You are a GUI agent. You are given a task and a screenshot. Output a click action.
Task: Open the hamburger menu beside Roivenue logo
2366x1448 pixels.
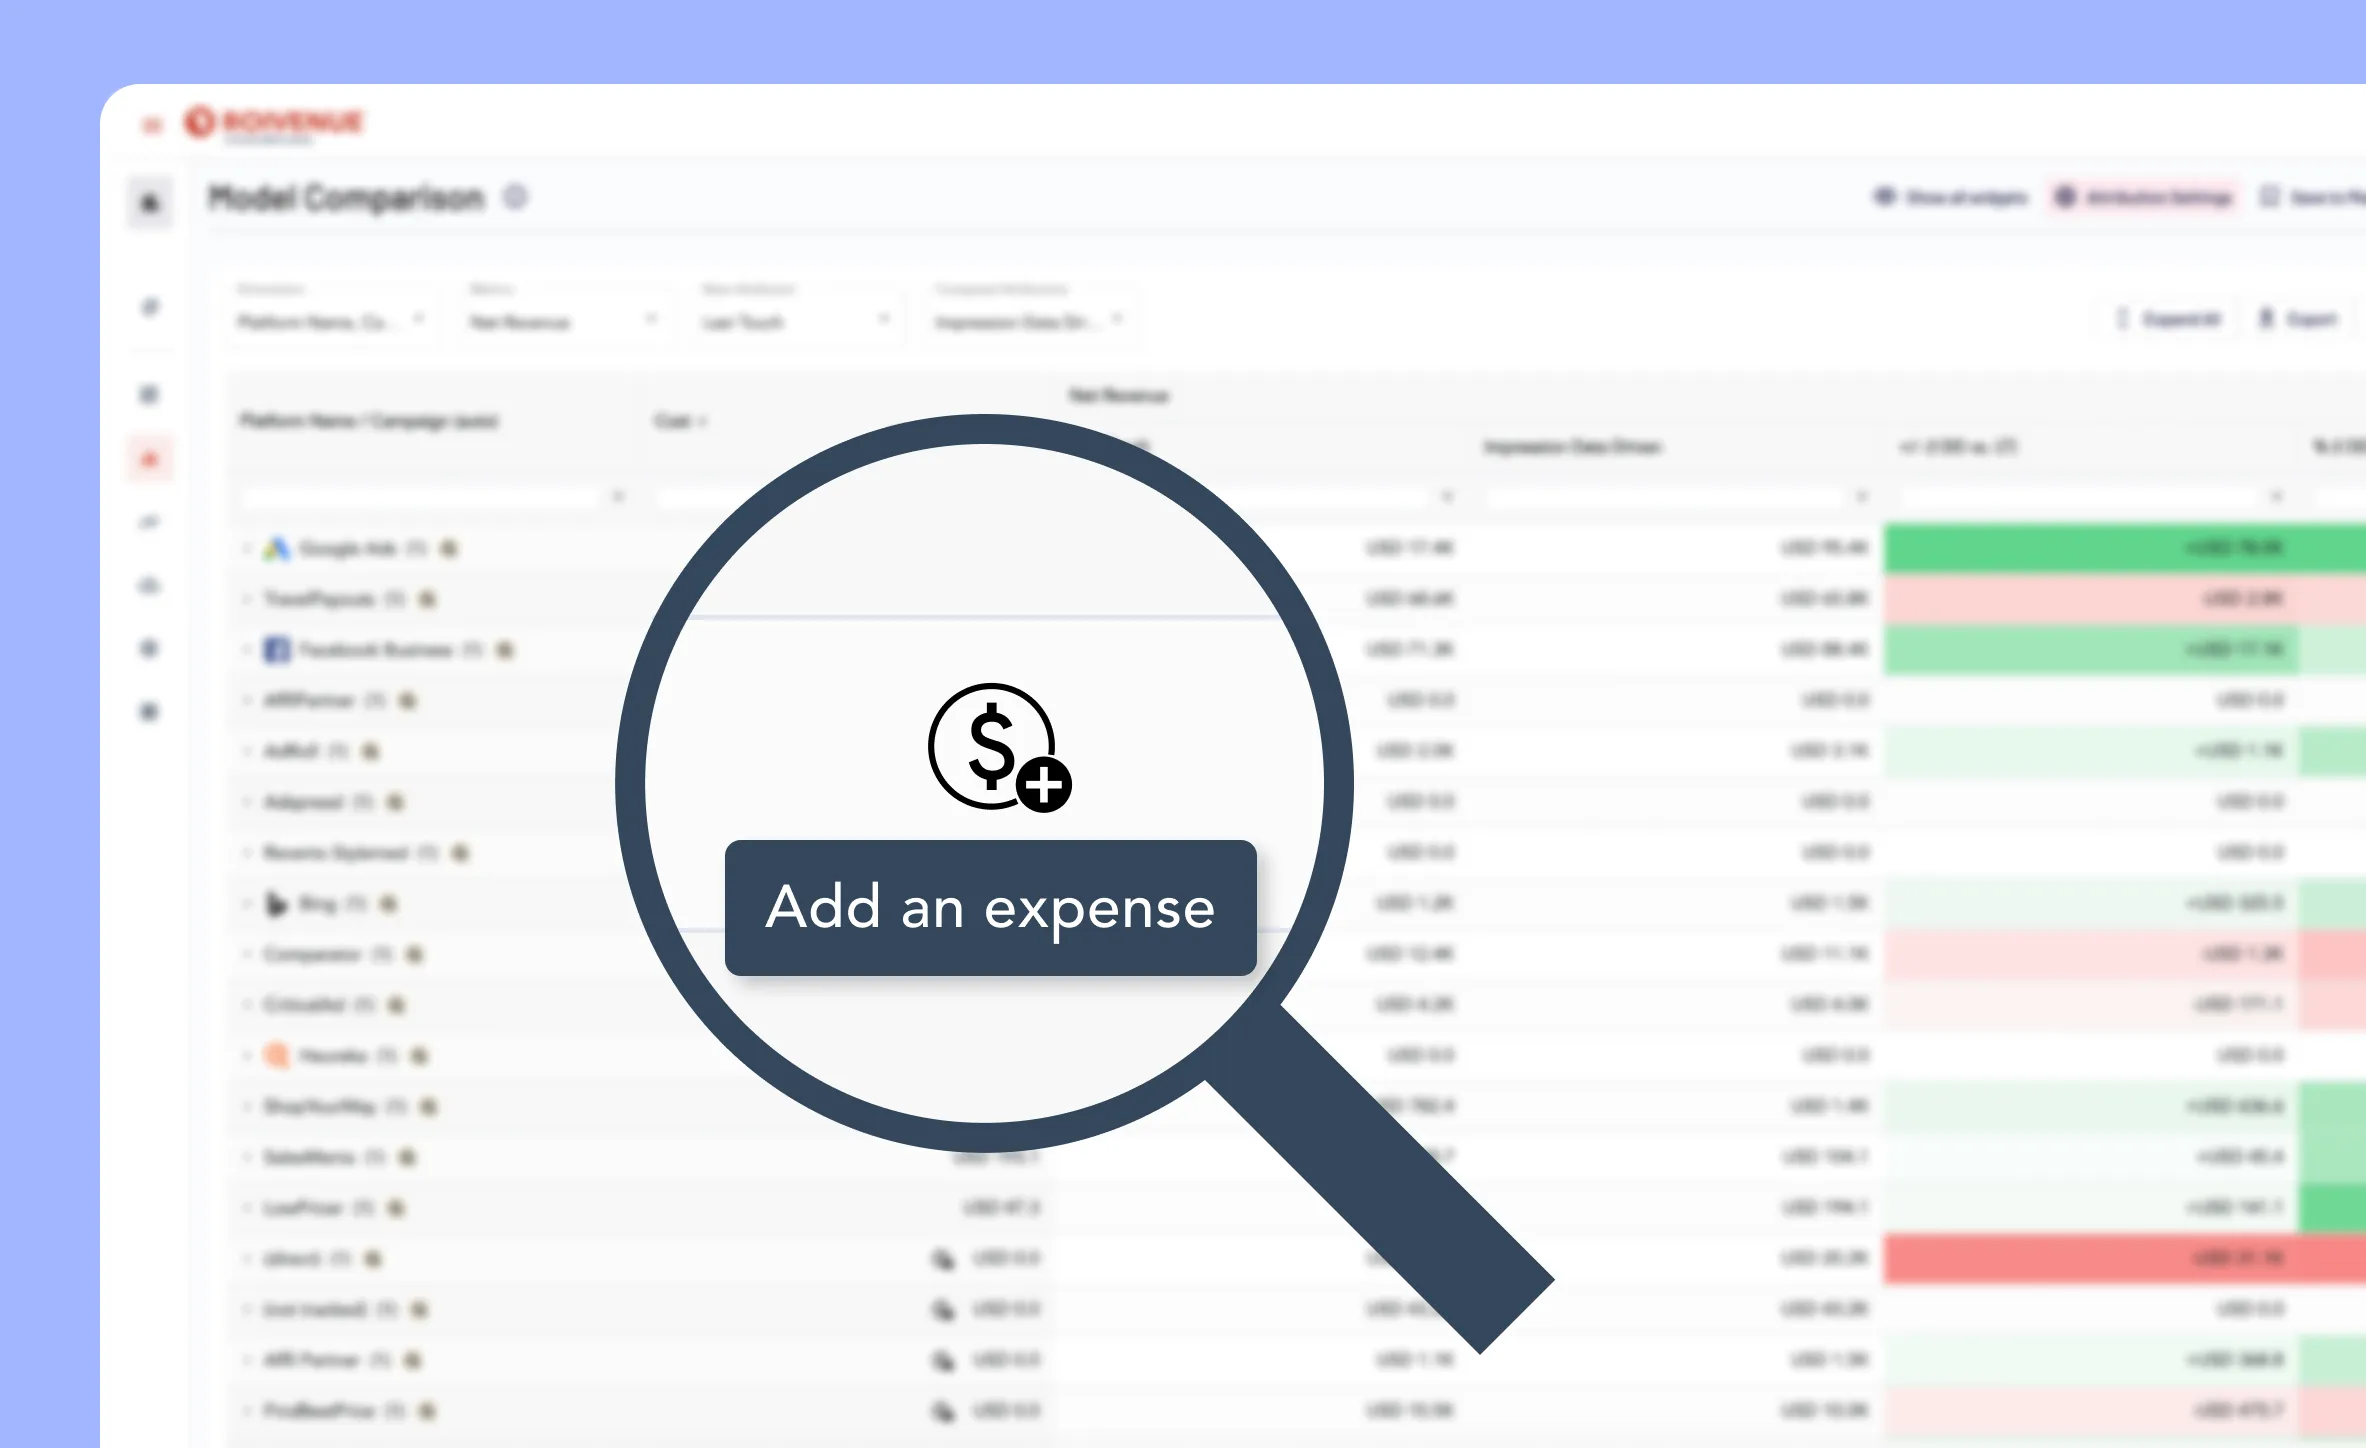tap(152, 125)
